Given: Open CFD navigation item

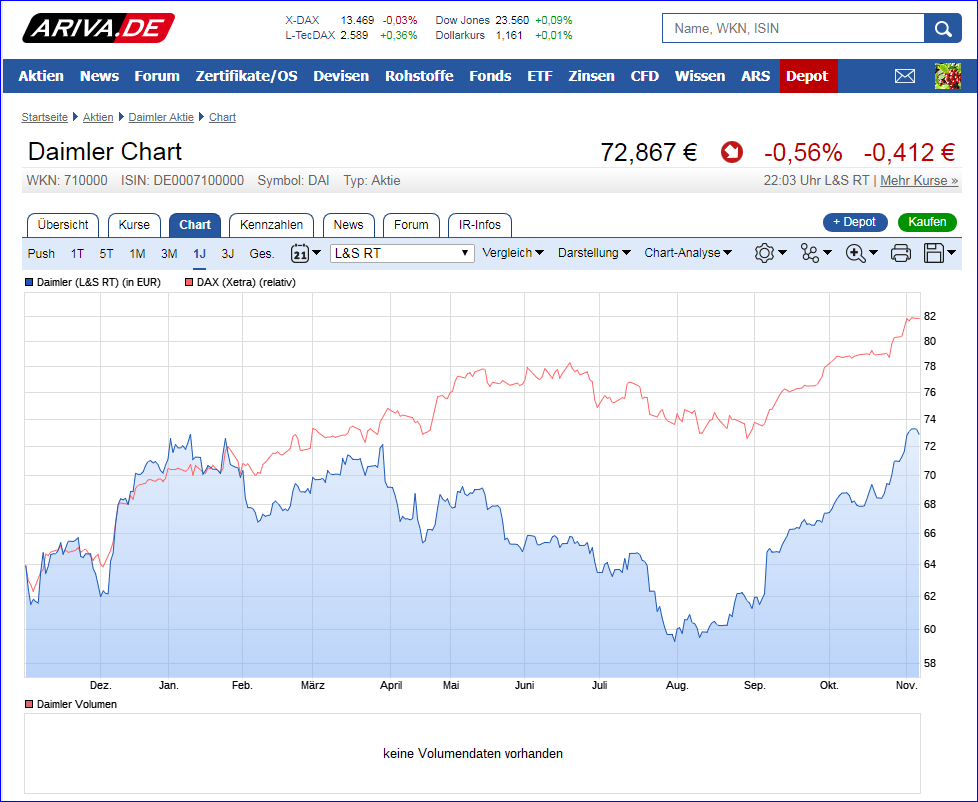Looking at the screenshot, I should [x=645, y=76].
